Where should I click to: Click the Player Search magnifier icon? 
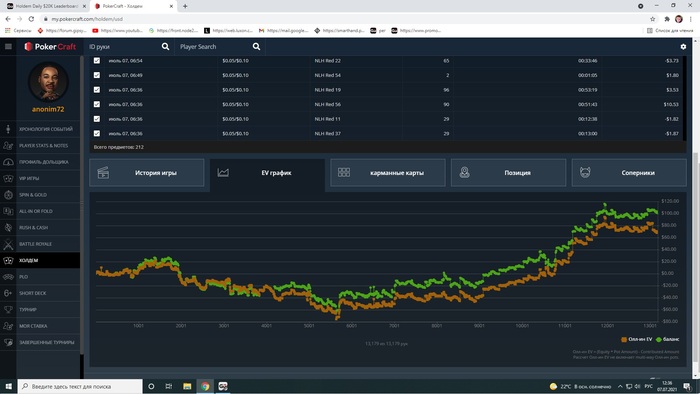pyautogui.click(x=256, y=46)
